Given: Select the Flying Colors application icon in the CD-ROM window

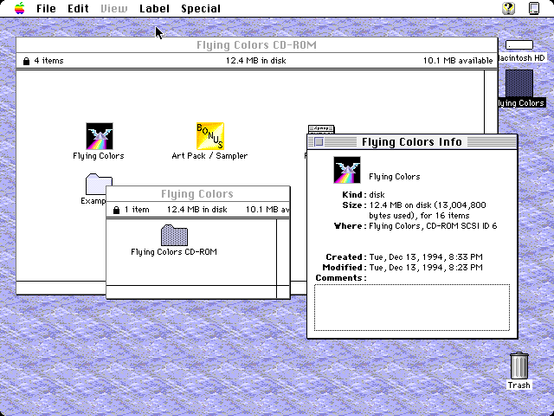Looking at the screenshot, I should 100,136.
